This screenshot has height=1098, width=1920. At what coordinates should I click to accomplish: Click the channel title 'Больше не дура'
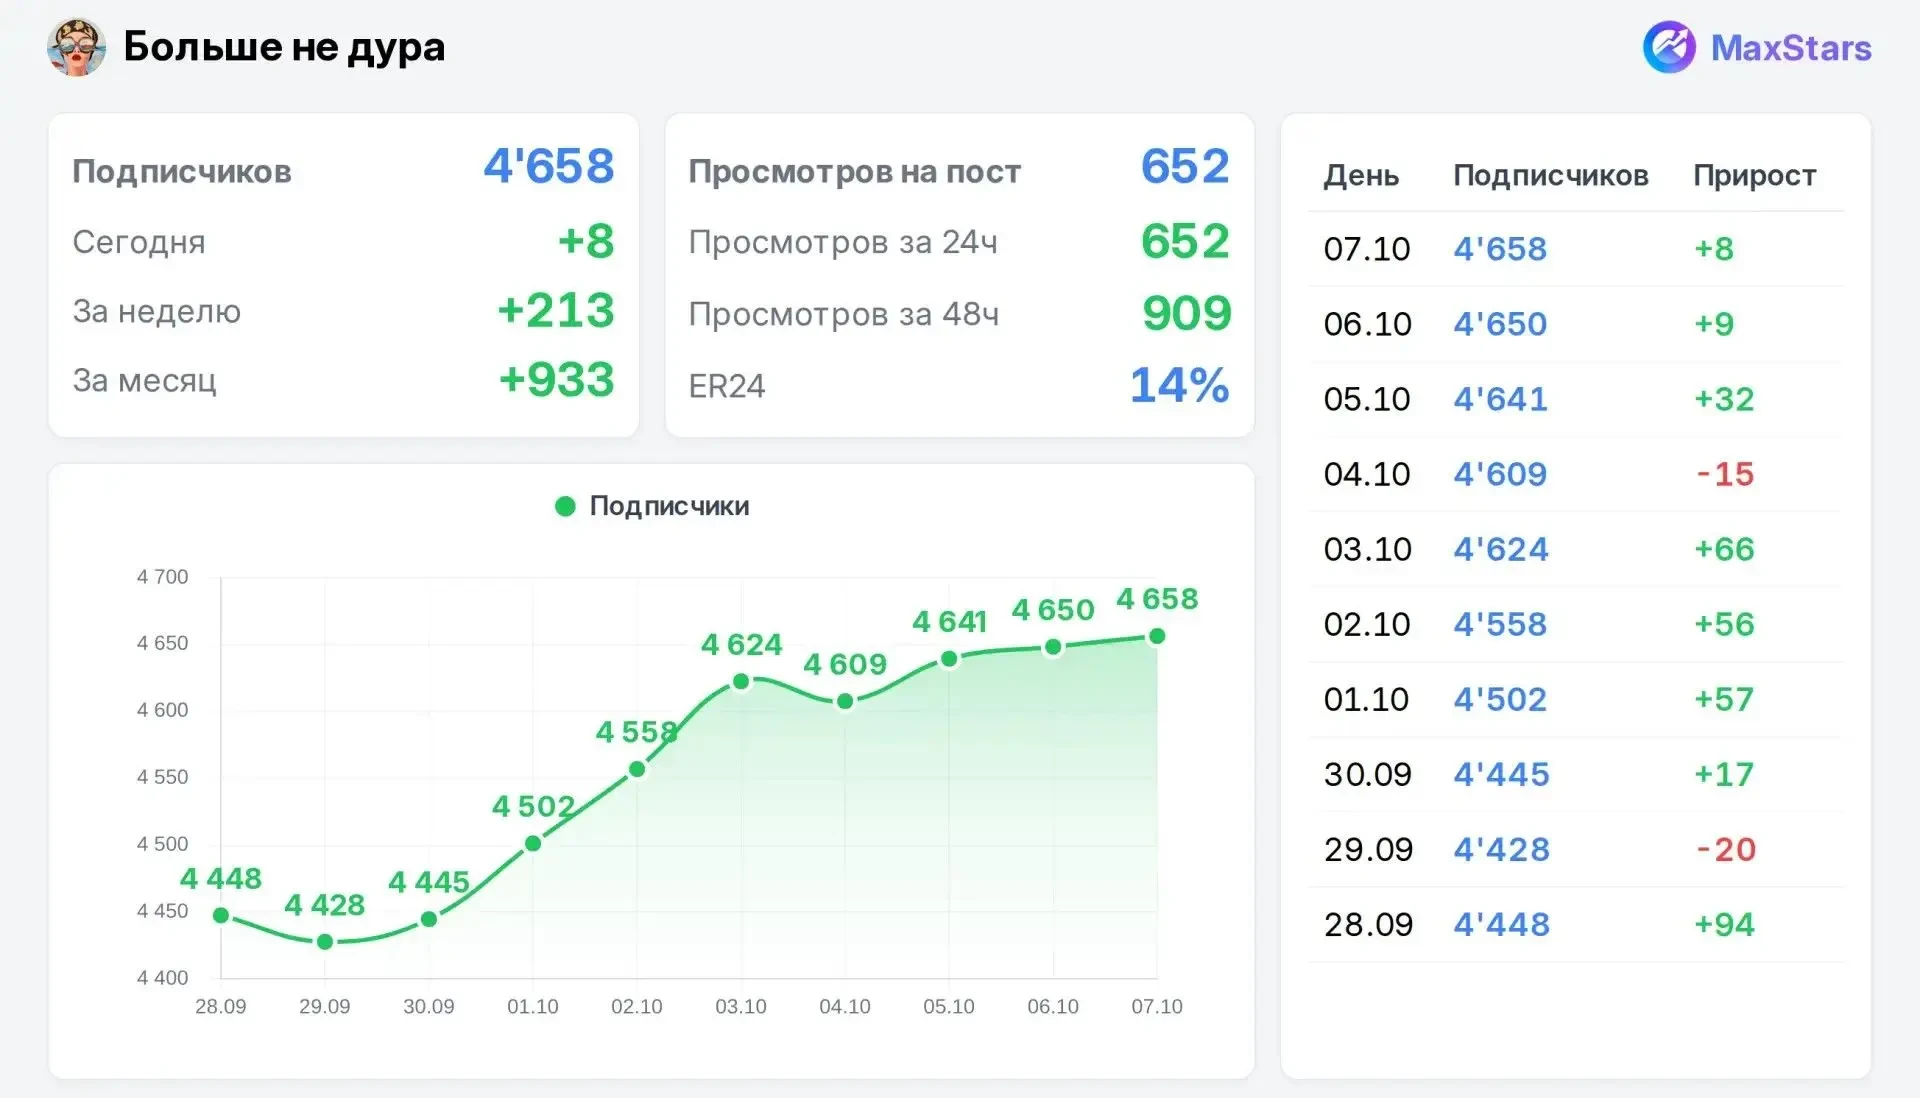pos(284,47)
